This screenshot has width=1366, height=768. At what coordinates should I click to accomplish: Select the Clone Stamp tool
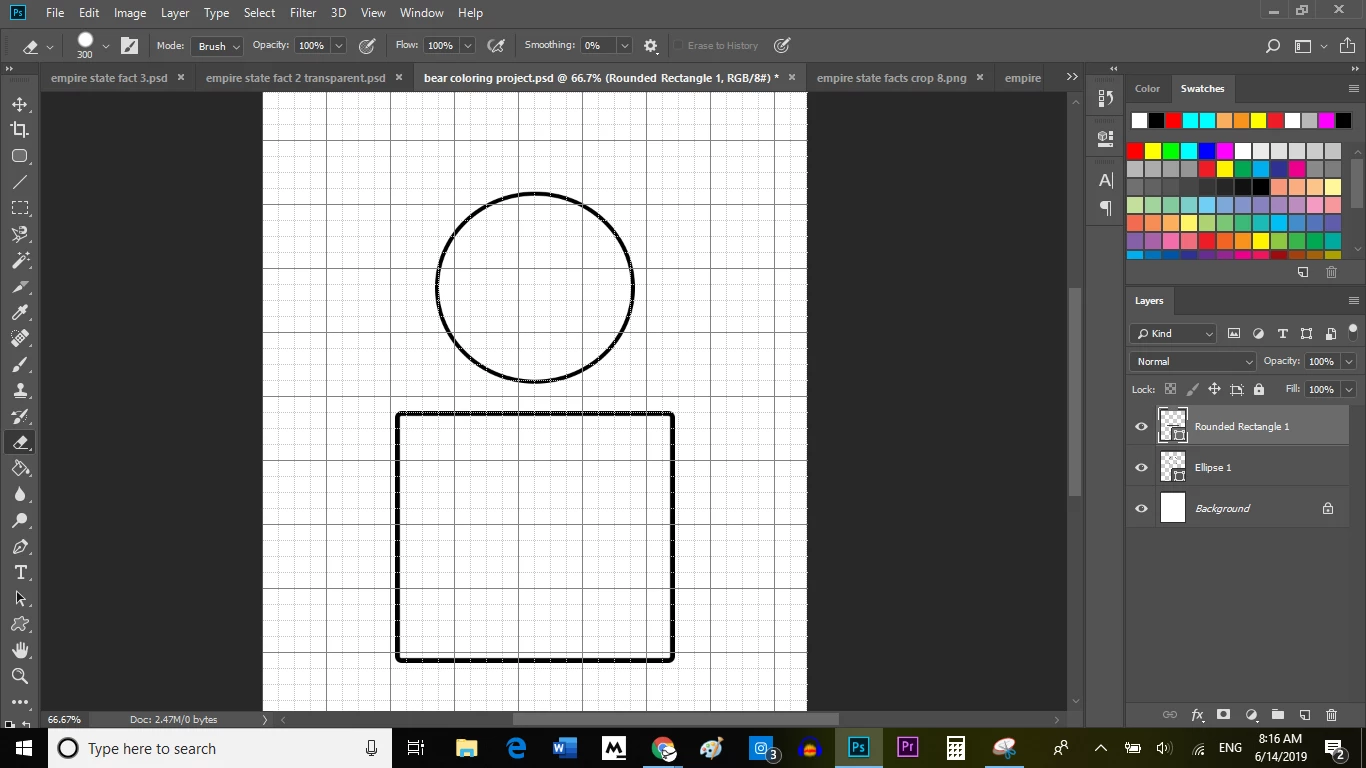(20, 390)
